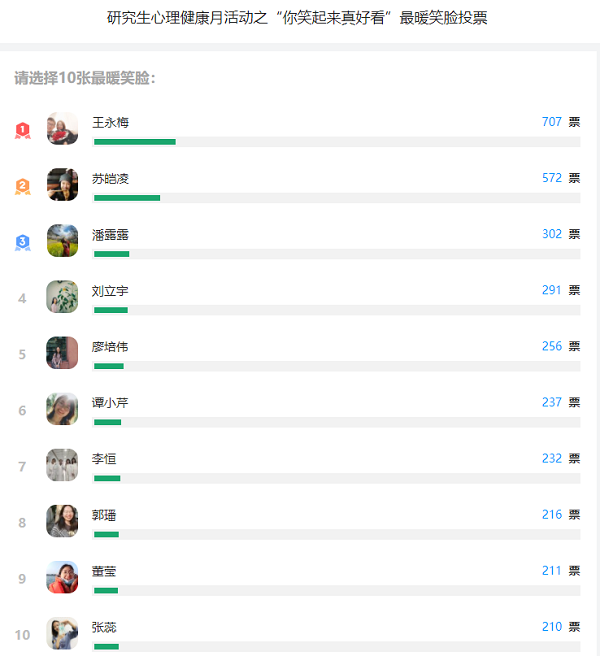Image resolution: width=600 pixels, height=656 pixels.
Task: Click 潘露露's 302 vote count
Action: 552,234
